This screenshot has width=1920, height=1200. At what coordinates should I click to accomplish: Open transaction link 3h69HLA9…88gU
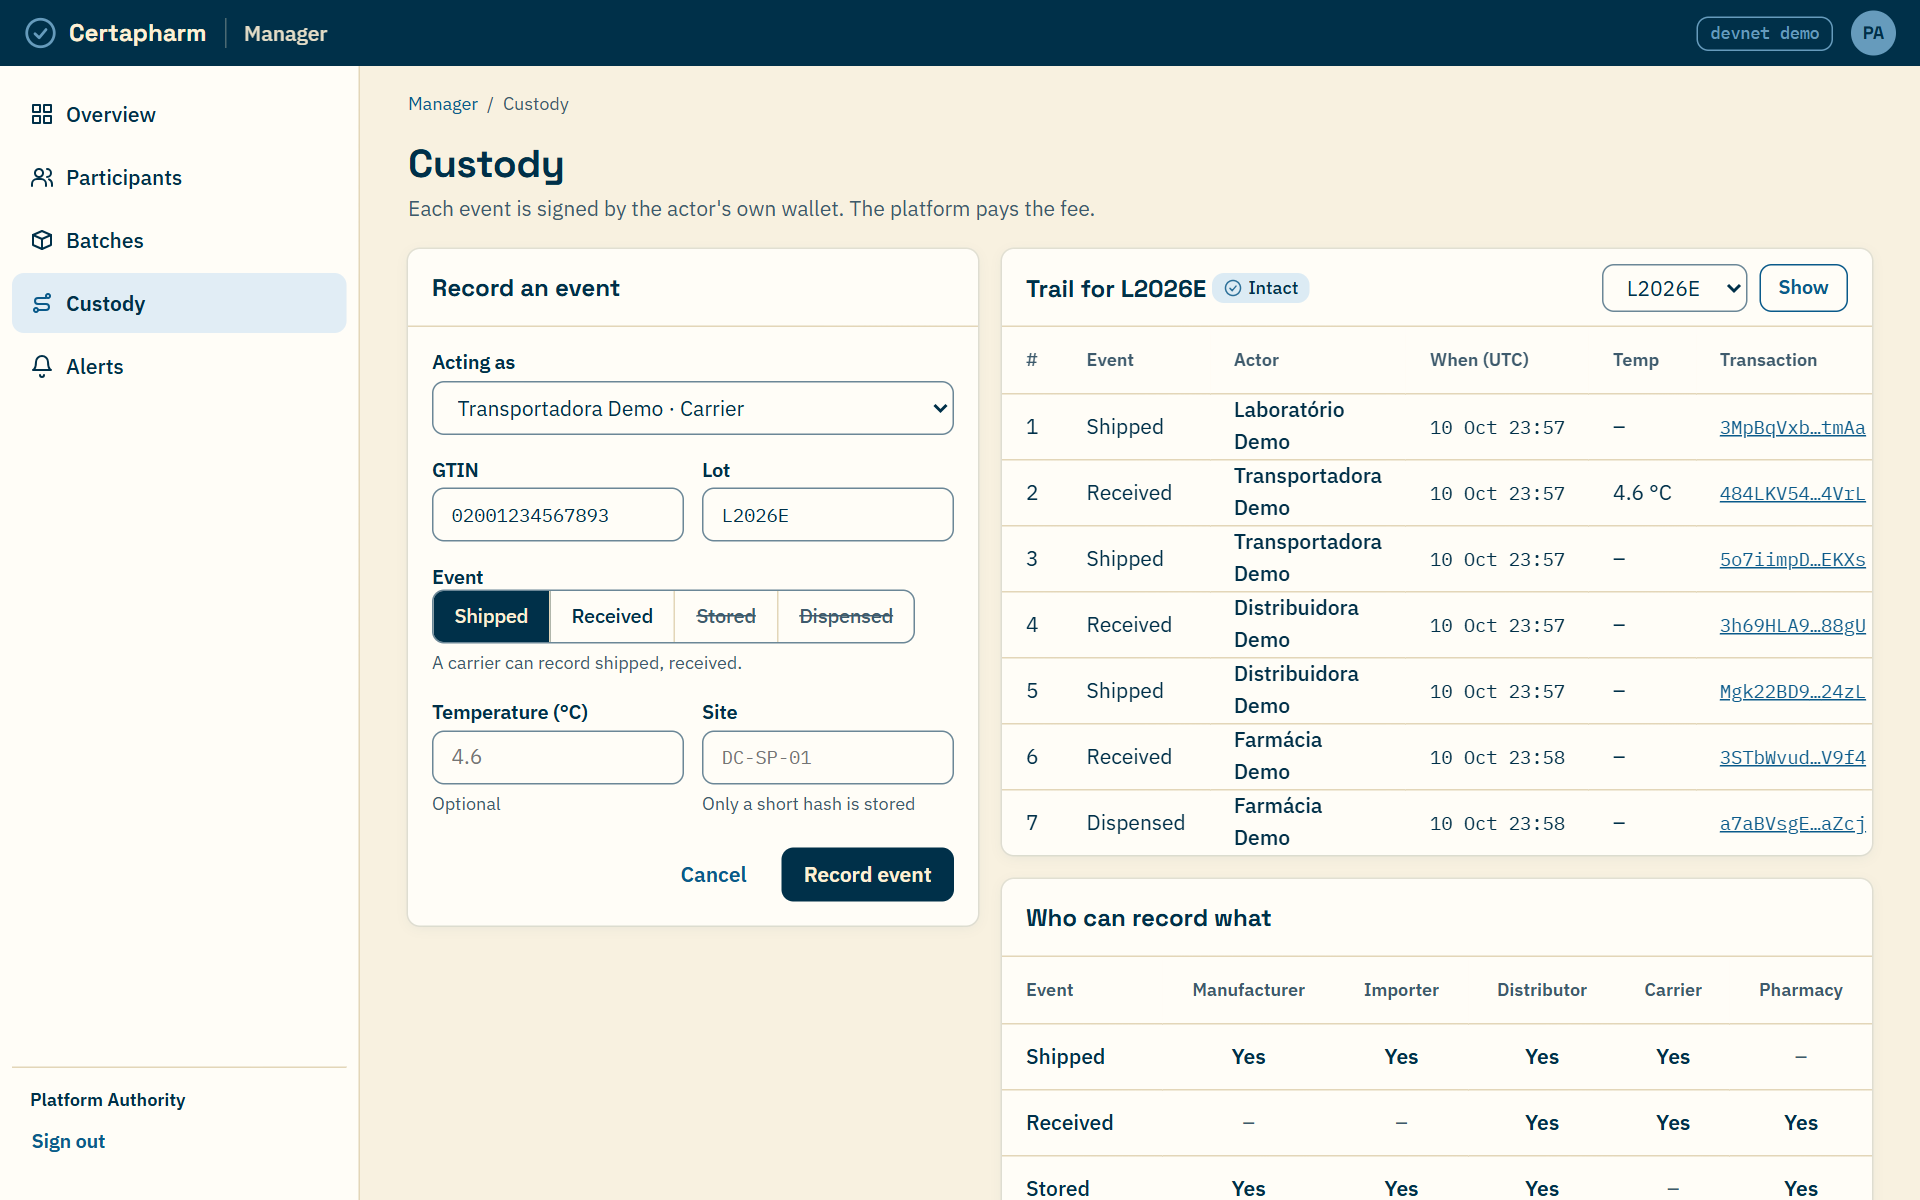coord(1792,625)
